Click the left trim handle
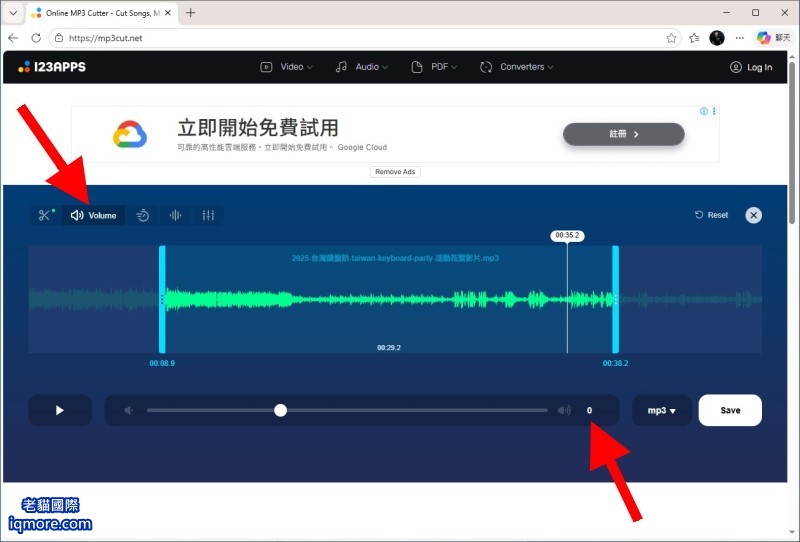The width and height of the screenshot is (800, 542). click(x=162, y=300)
